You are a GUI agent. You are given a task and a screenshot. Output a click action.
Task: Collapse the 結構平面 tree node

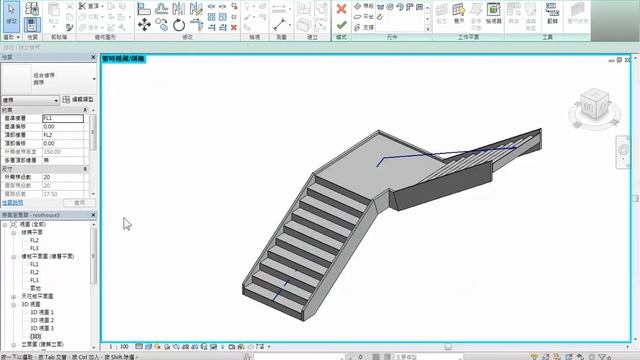tap(13, 233)
